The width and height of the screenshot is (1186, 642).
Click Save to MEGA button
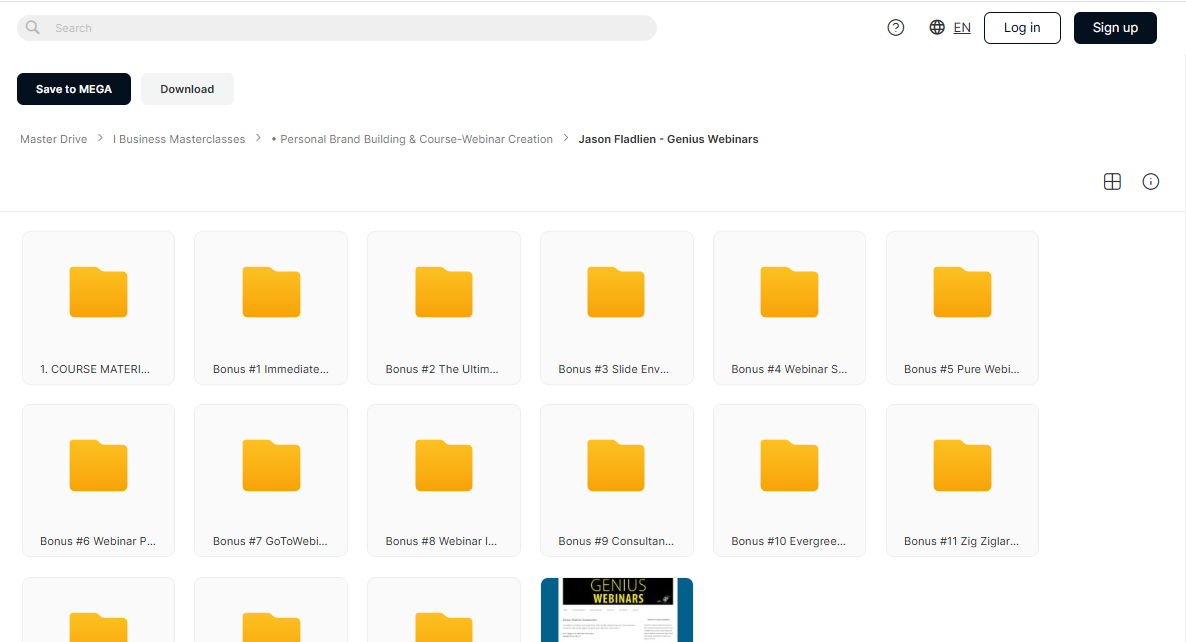[73, 89]
